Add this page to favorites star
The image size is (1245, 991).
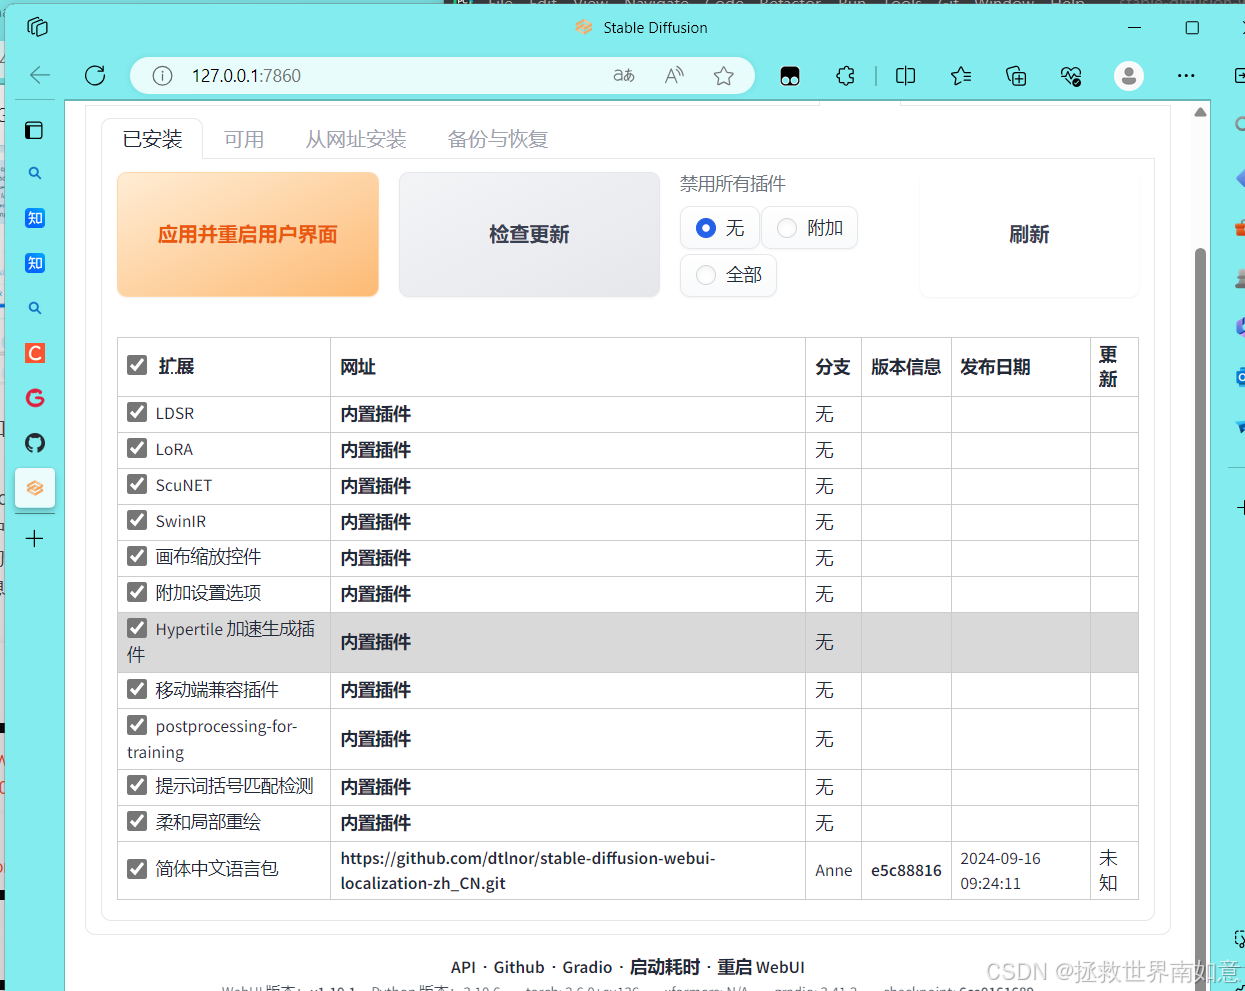724,75
